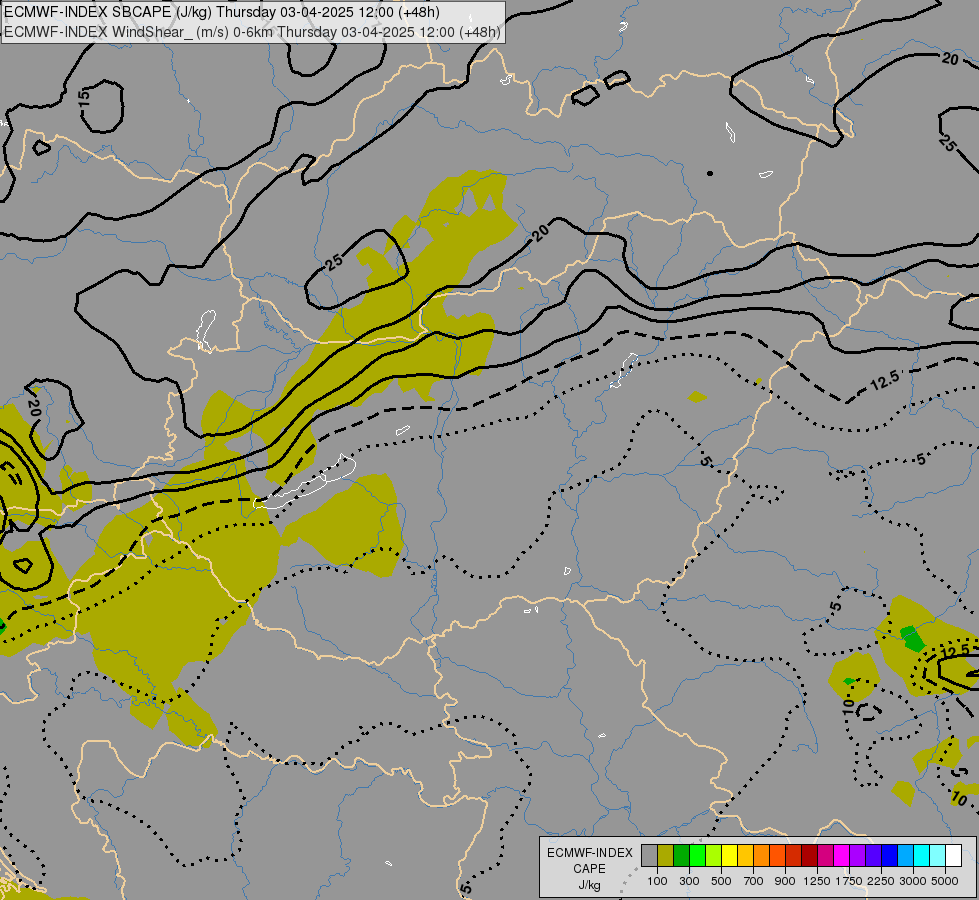Choose the amber-gold legend swatch

[745, 856]
